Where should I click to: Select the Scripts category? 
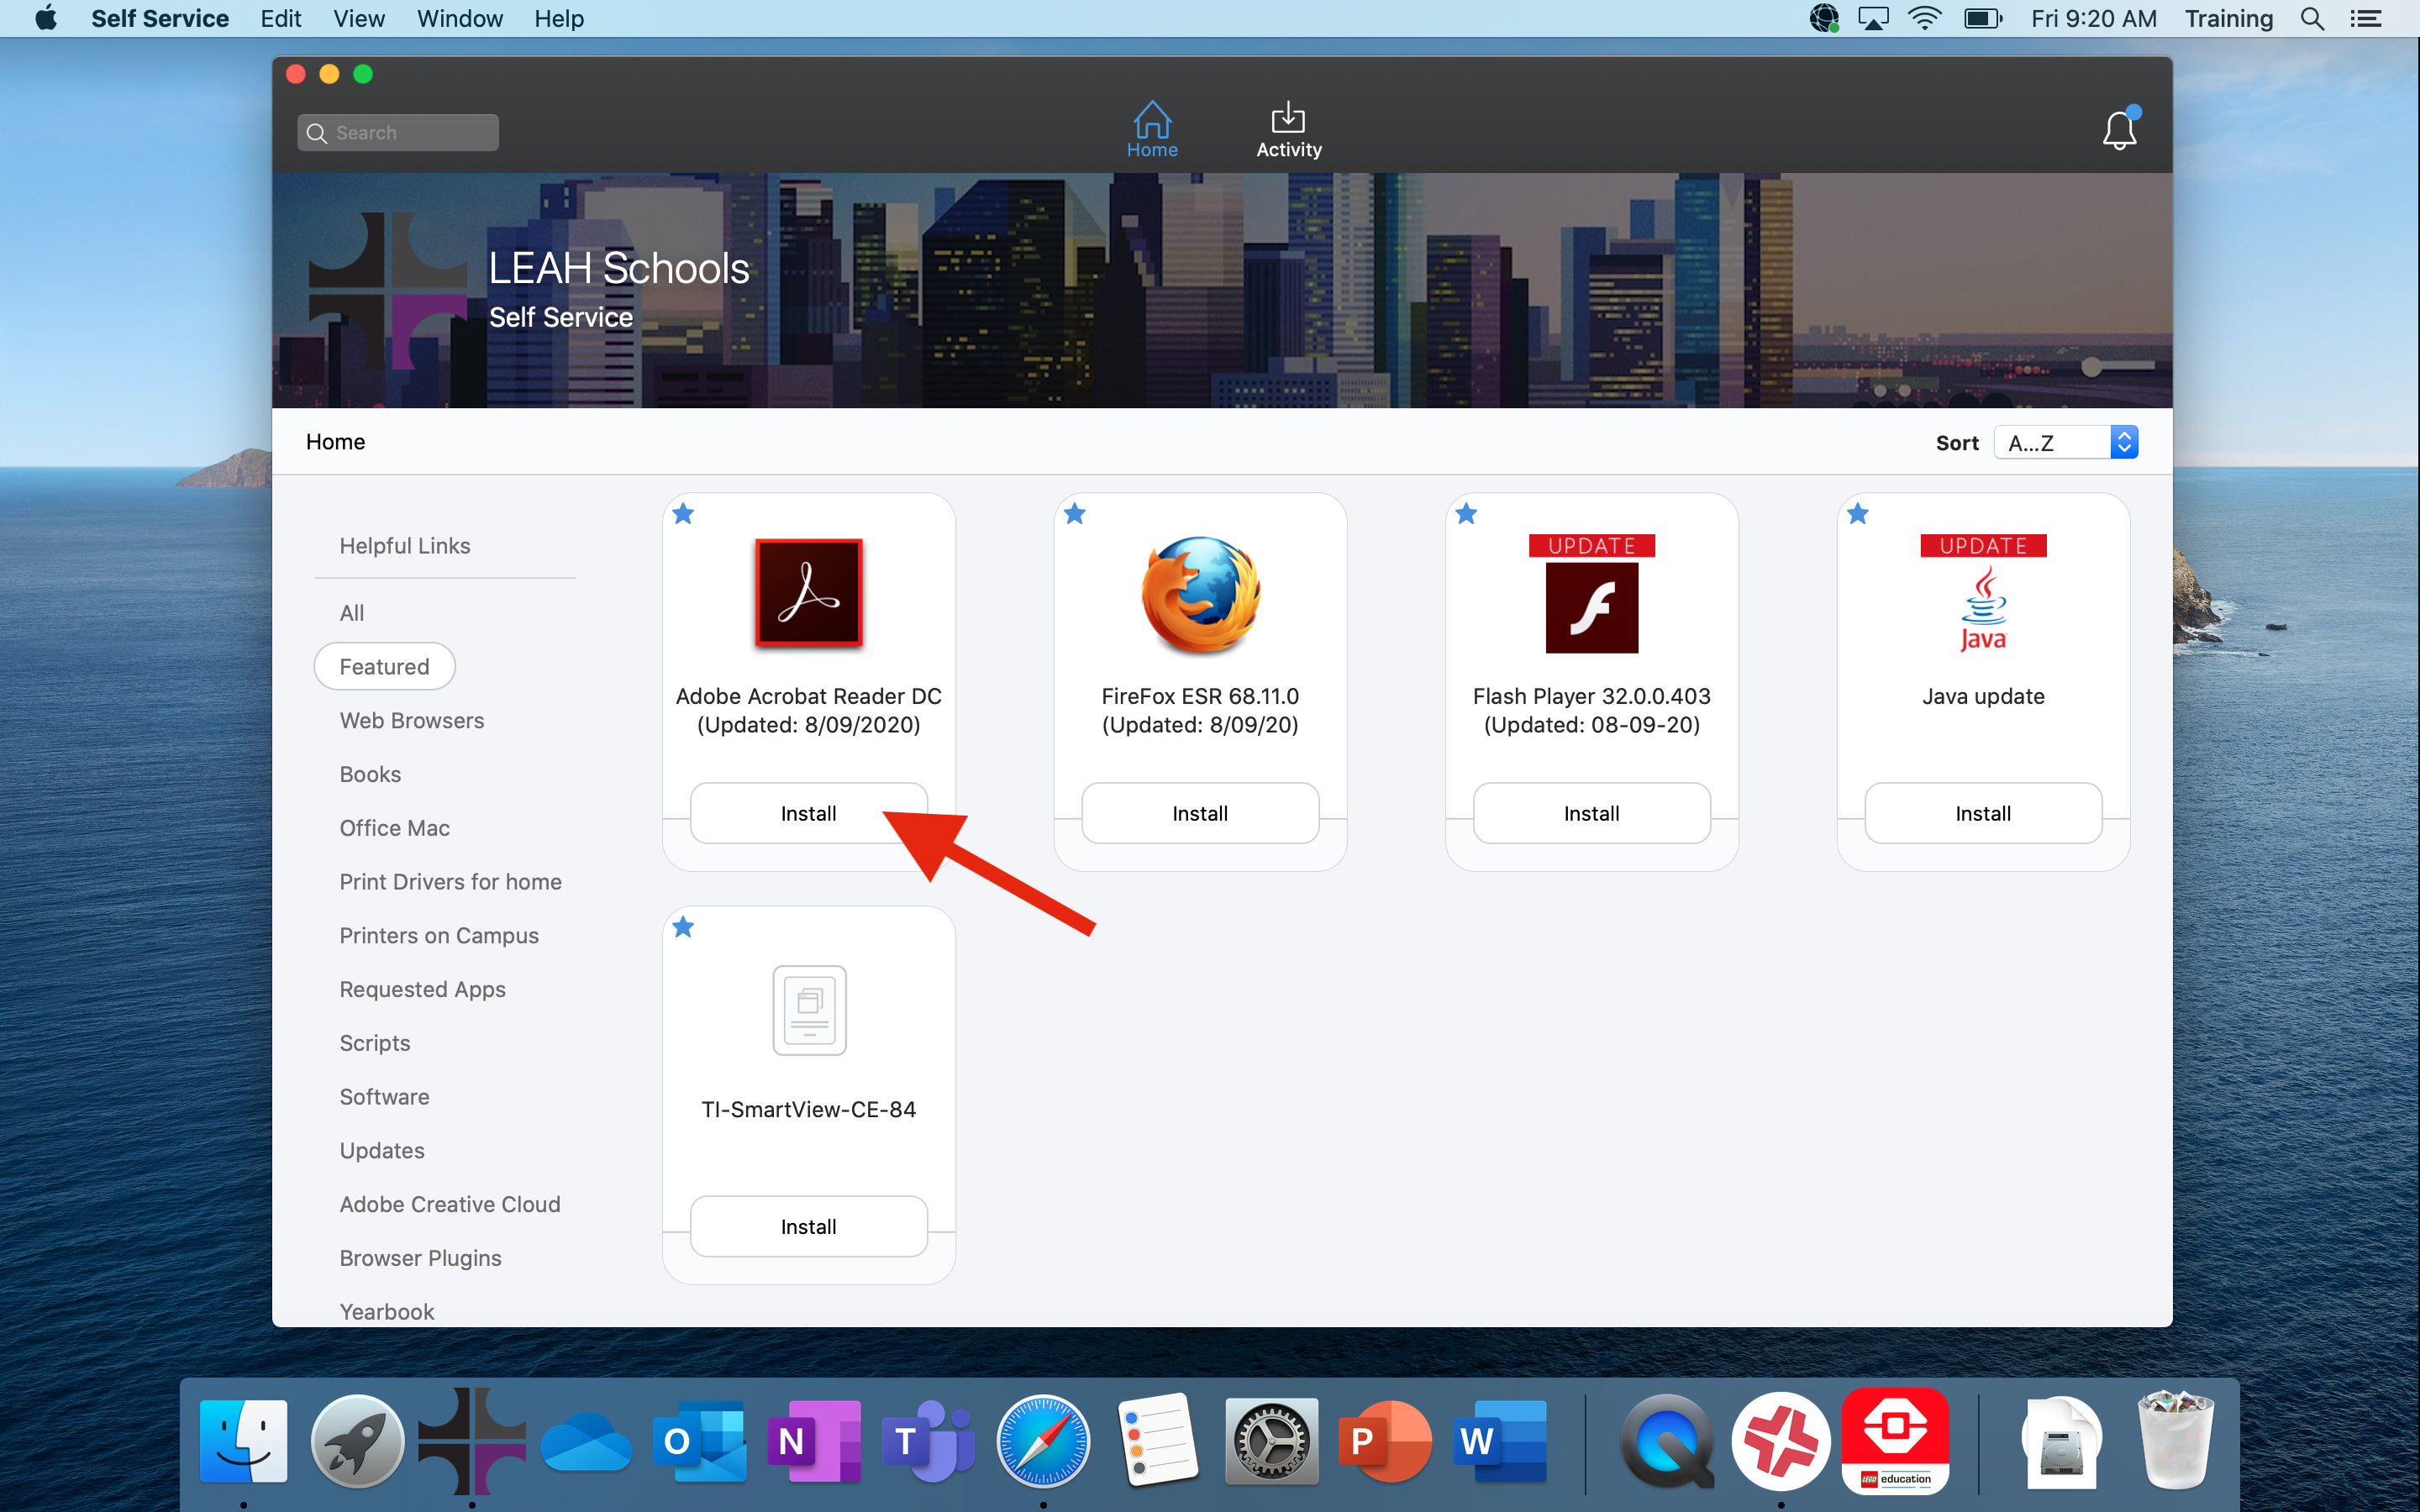pos(374,1043)
